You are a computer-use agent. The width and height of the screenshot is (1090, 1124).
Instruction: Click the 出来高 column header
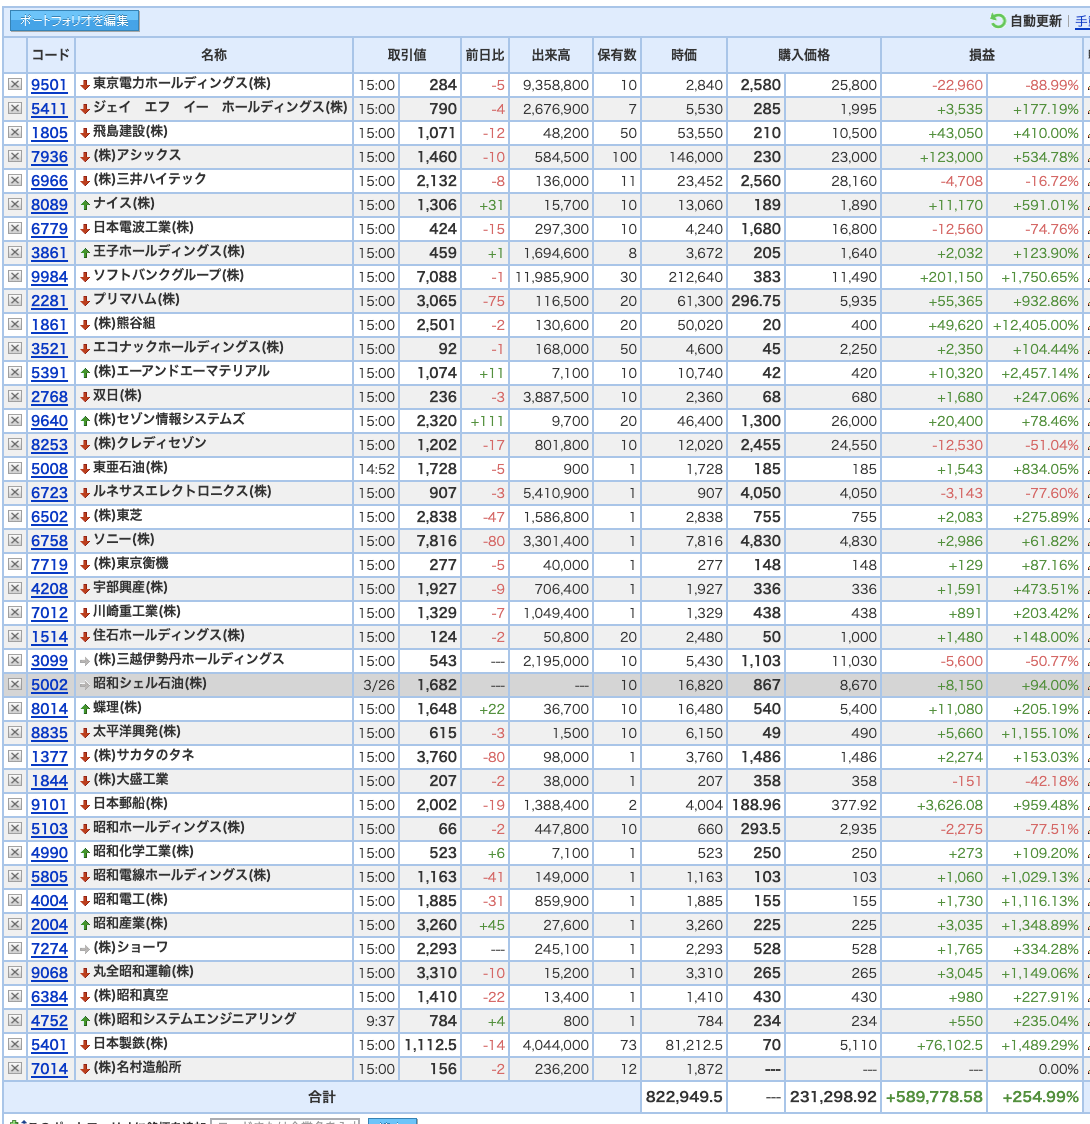[550, 54]
